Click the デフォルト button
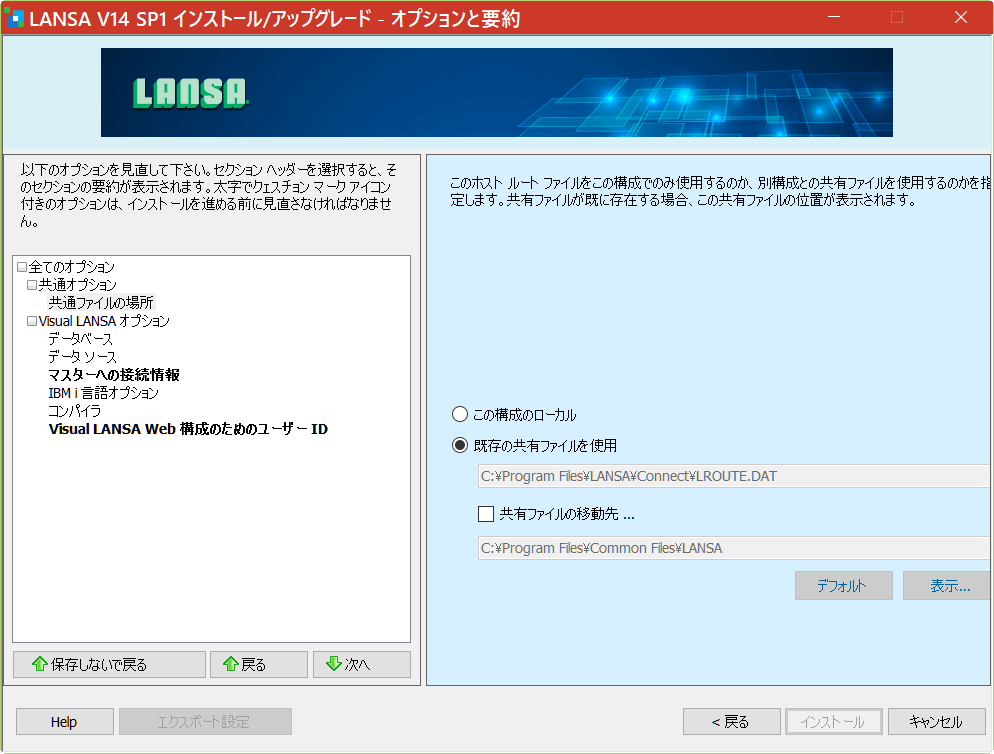Viewport: 994px width, 754px height. tap(844, 586)
